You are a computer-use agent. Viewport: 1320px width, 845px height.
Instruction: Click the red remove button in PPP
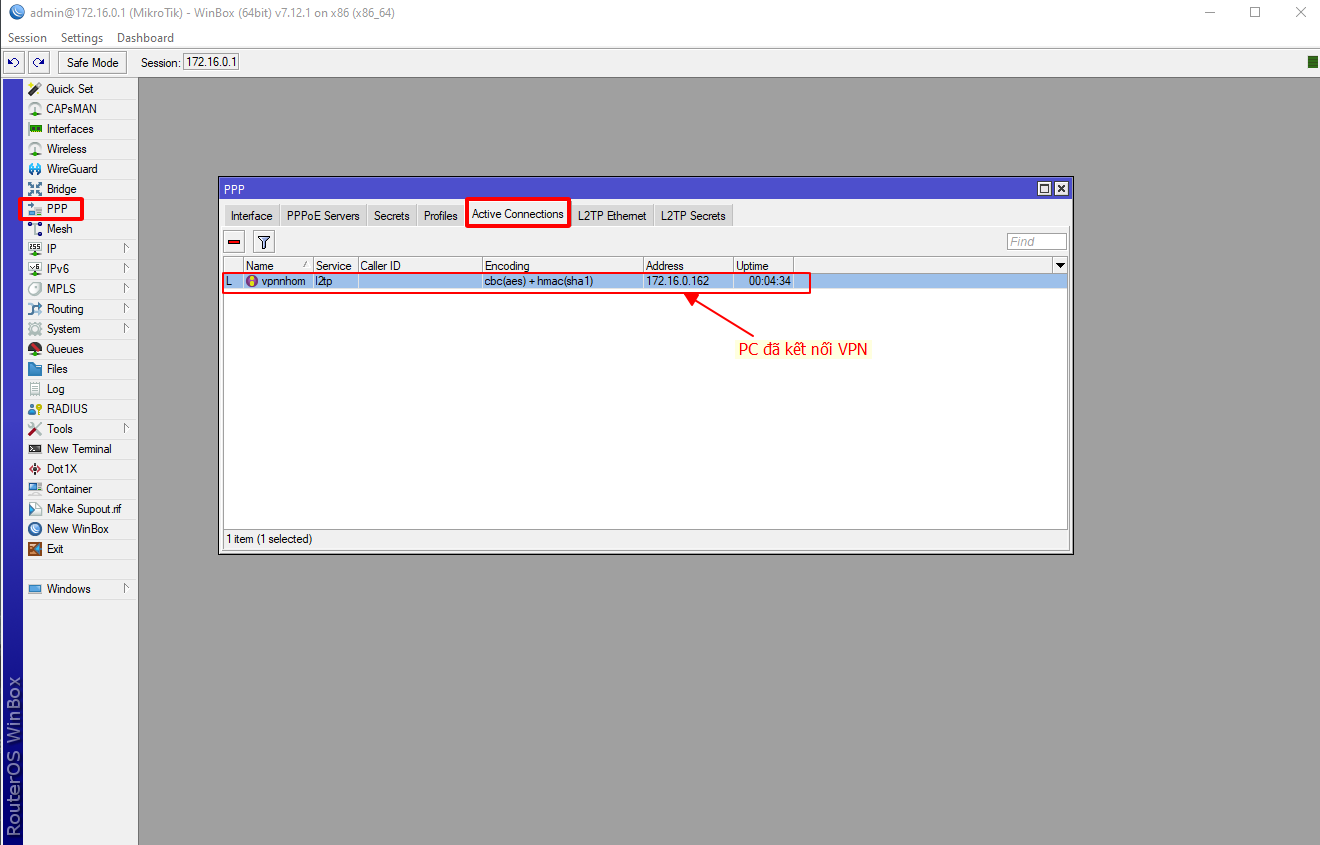[234, 241]
